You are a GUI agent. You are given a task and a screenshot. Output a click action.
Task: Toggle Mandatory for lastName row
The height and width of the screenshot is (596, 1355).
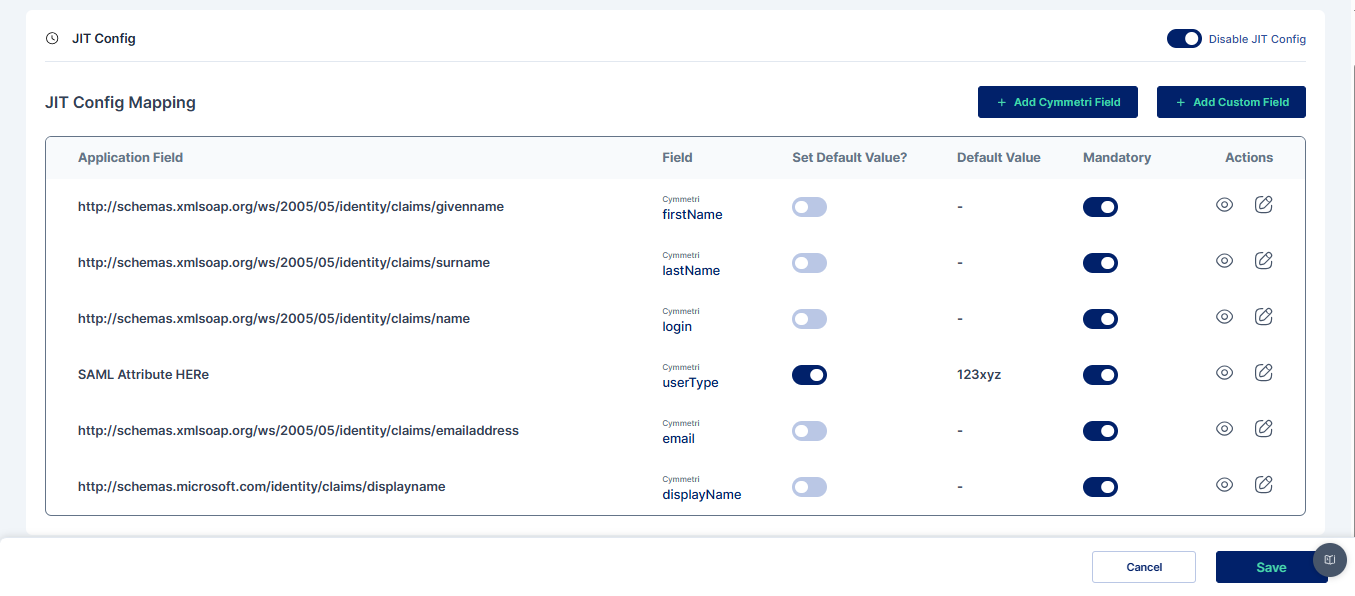click(x=1100, y=263)
